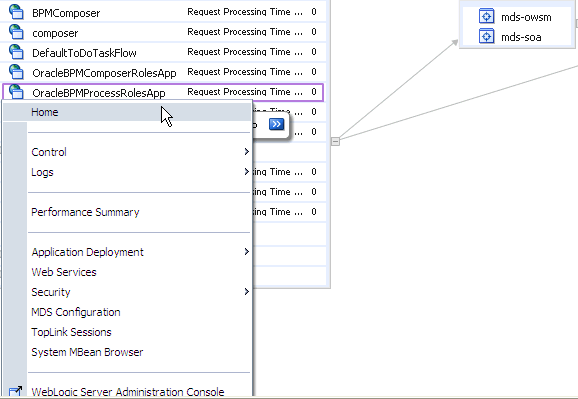578x399 pixels.
Task: Click the OracleBPMProcessRolesApp application icon
Action: [16, 91]
